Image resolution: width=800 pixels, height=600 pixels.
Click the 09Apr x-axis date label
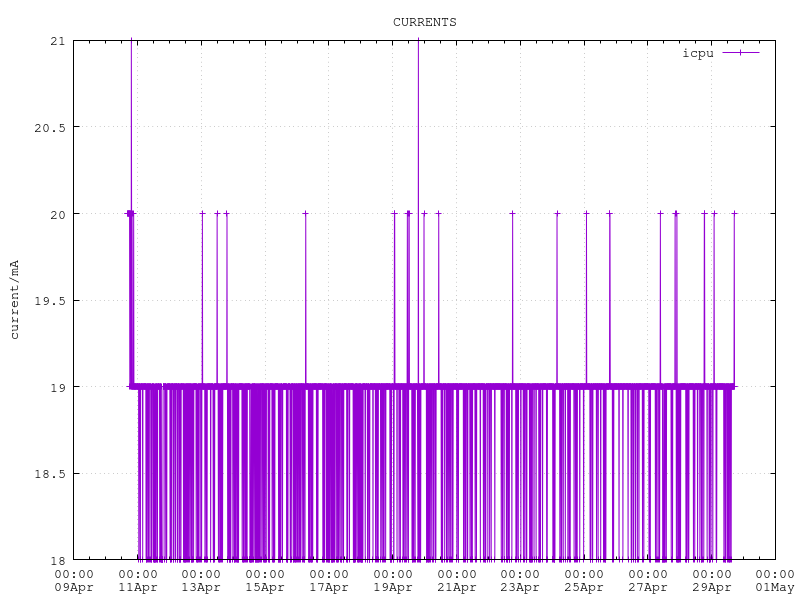[x=74, y=588]
